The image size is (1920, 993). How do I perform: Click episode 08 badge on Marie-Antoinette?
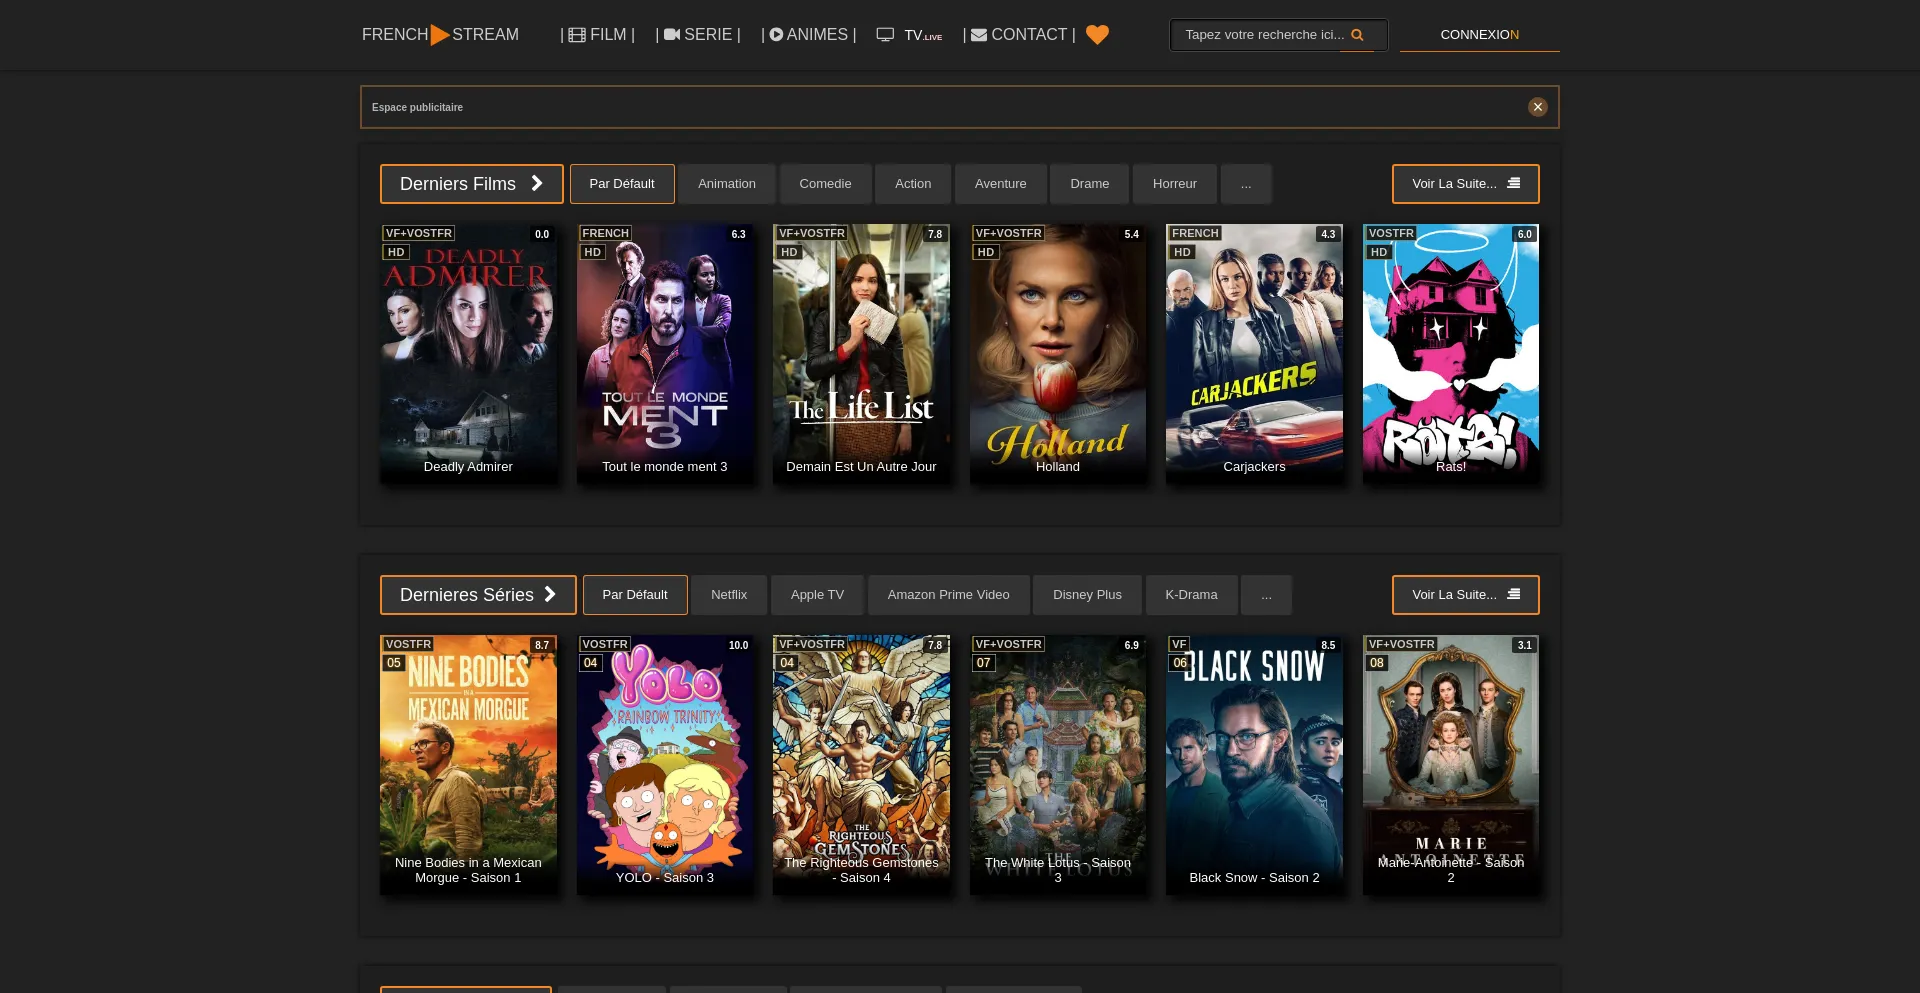(1377, 663)
